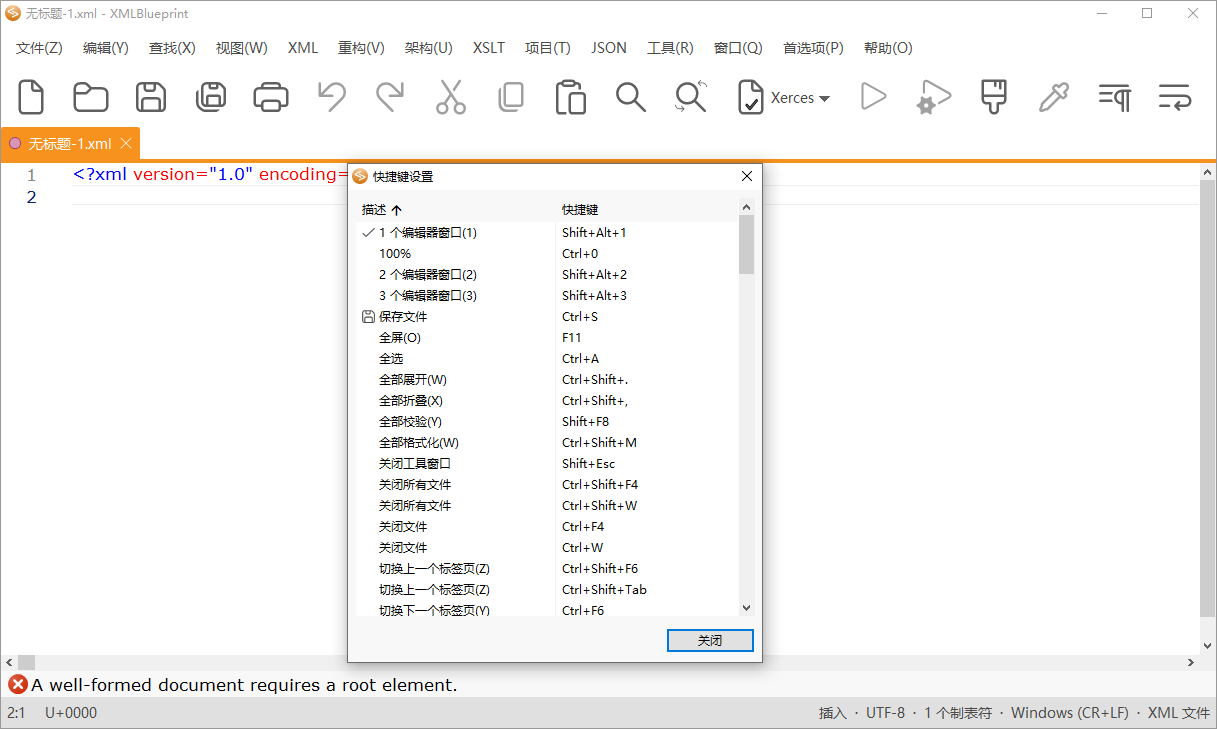Close the 快捷键设置 dialog with X
Screen dimensions: 1217x729
(746, 176)
